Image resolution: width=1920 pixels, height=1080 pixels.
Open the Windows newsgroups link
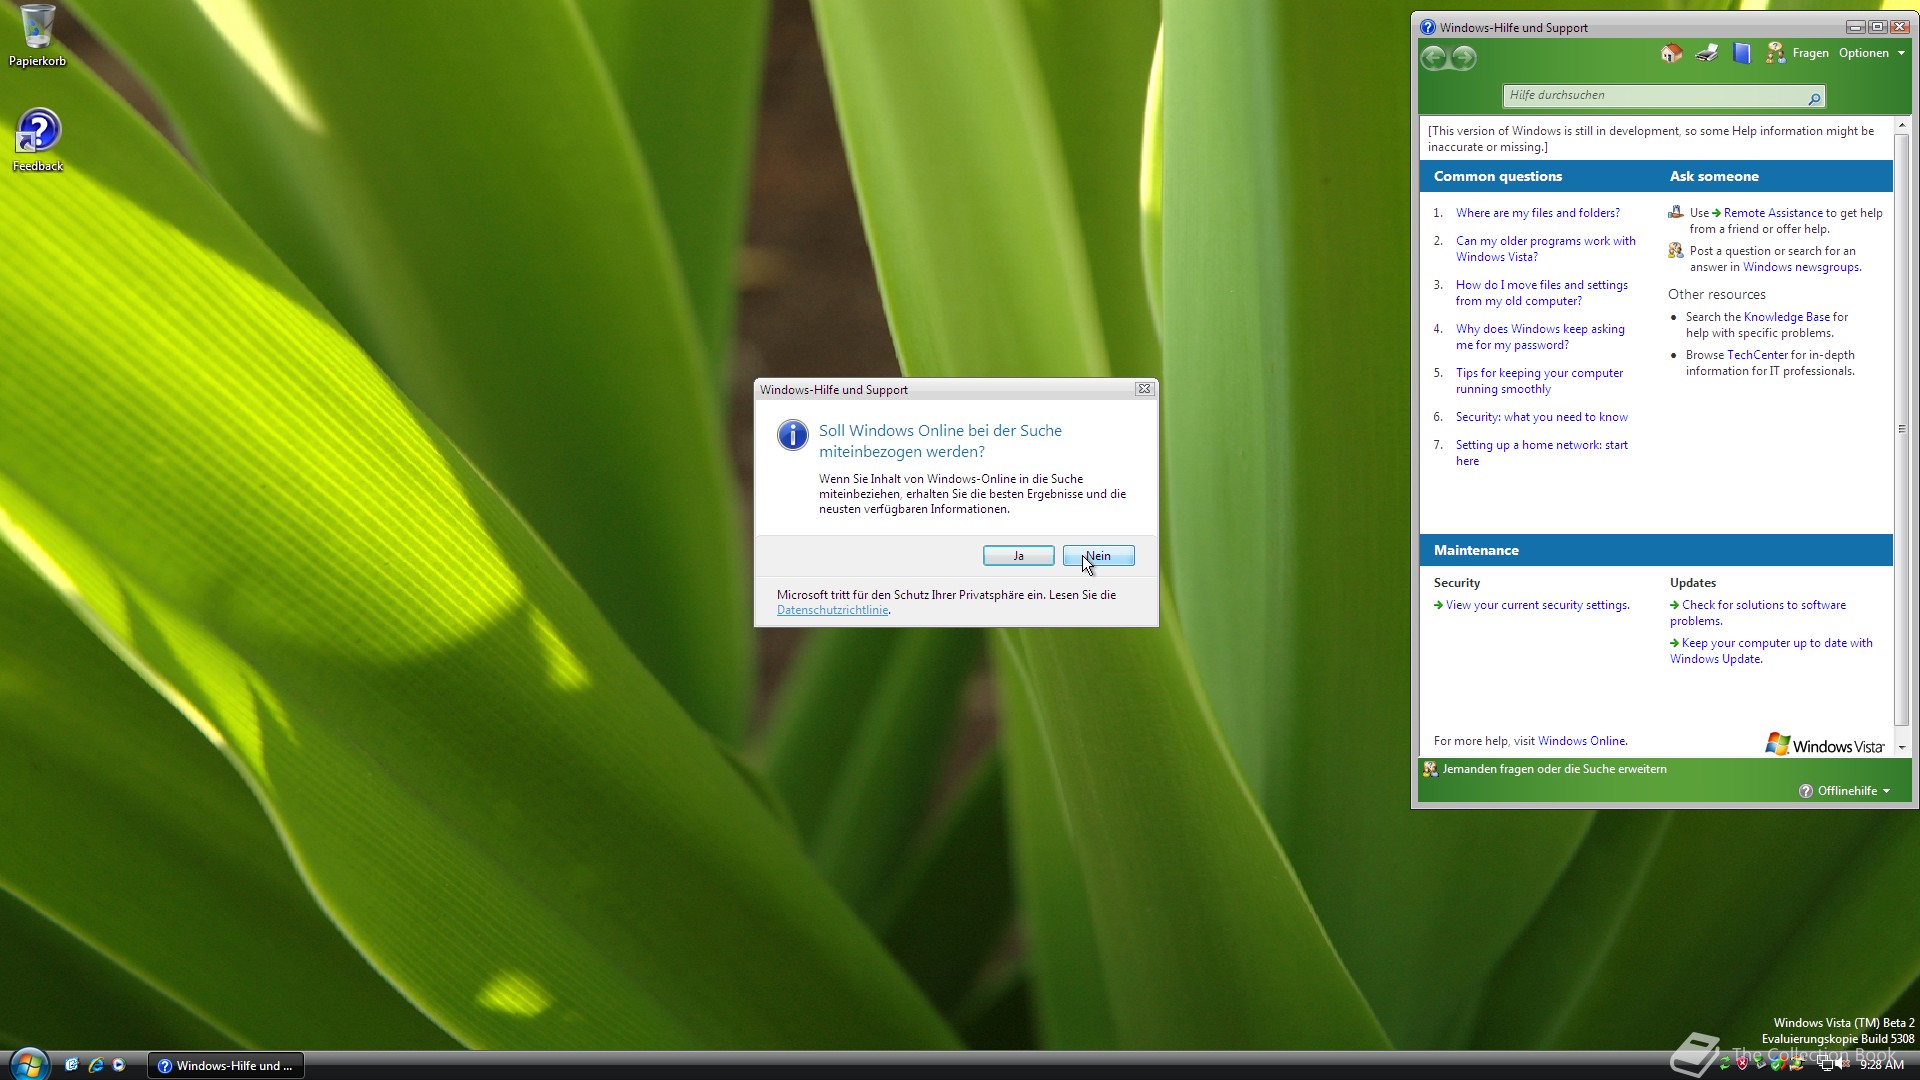click(x=1801, y=267)
